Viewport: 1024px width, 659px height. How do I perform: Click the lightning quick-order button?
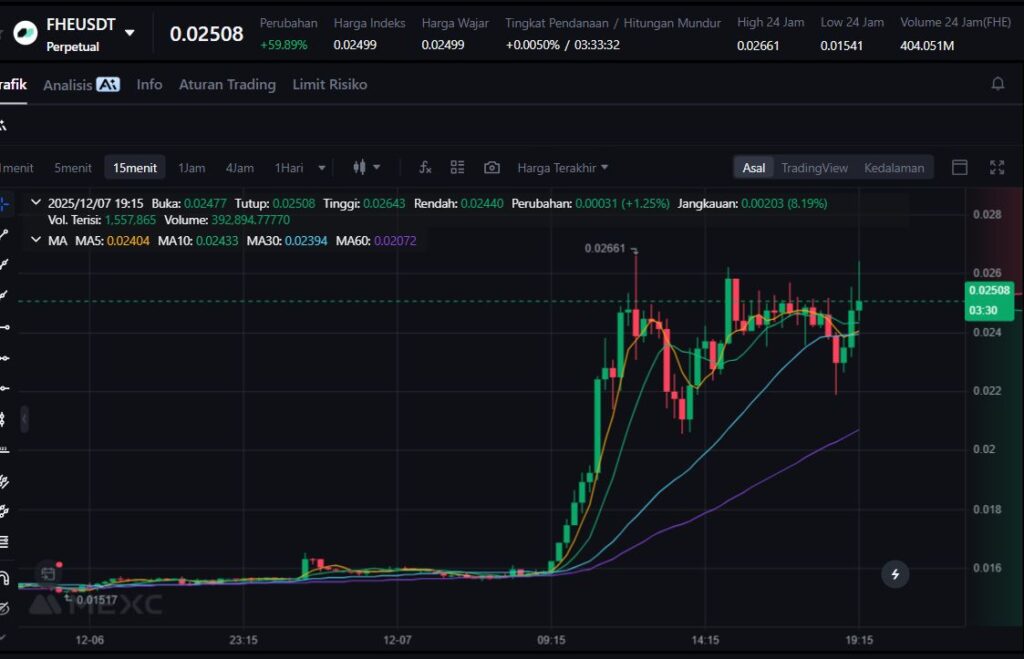(x=895, y=574)
